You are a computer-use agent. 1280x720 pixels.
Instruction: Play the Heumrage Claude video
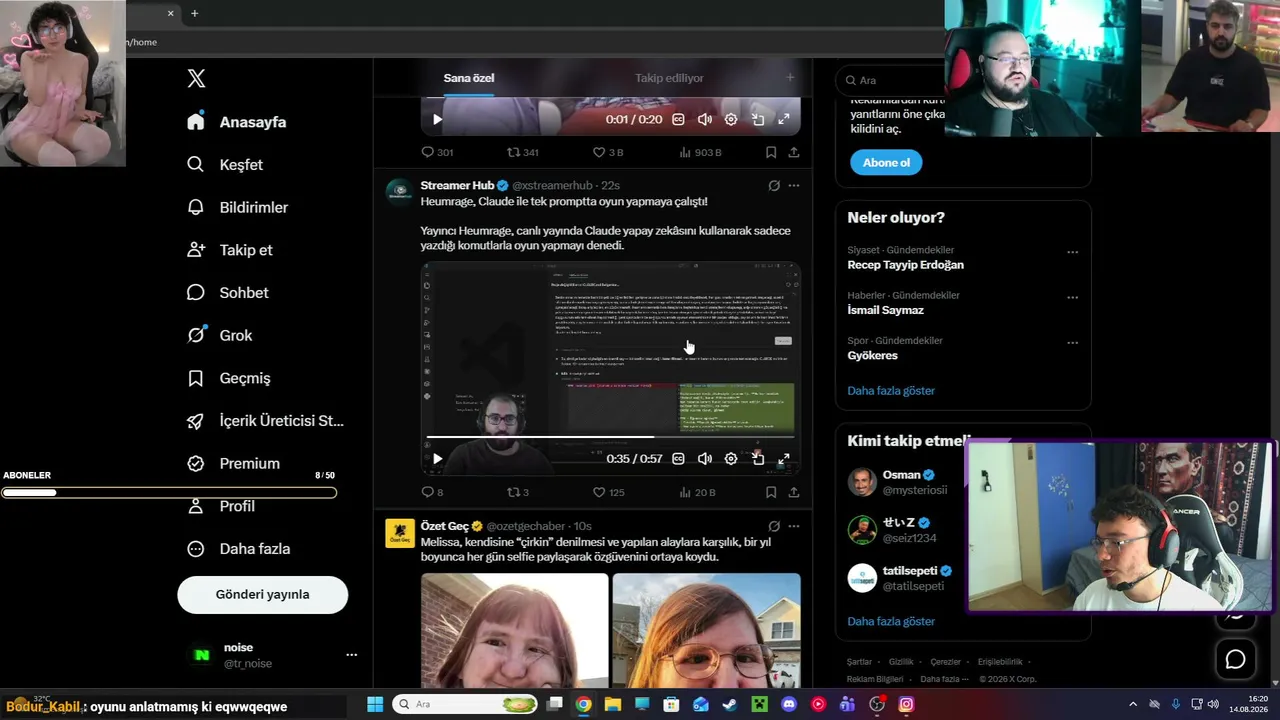click(x=437, y=459)
